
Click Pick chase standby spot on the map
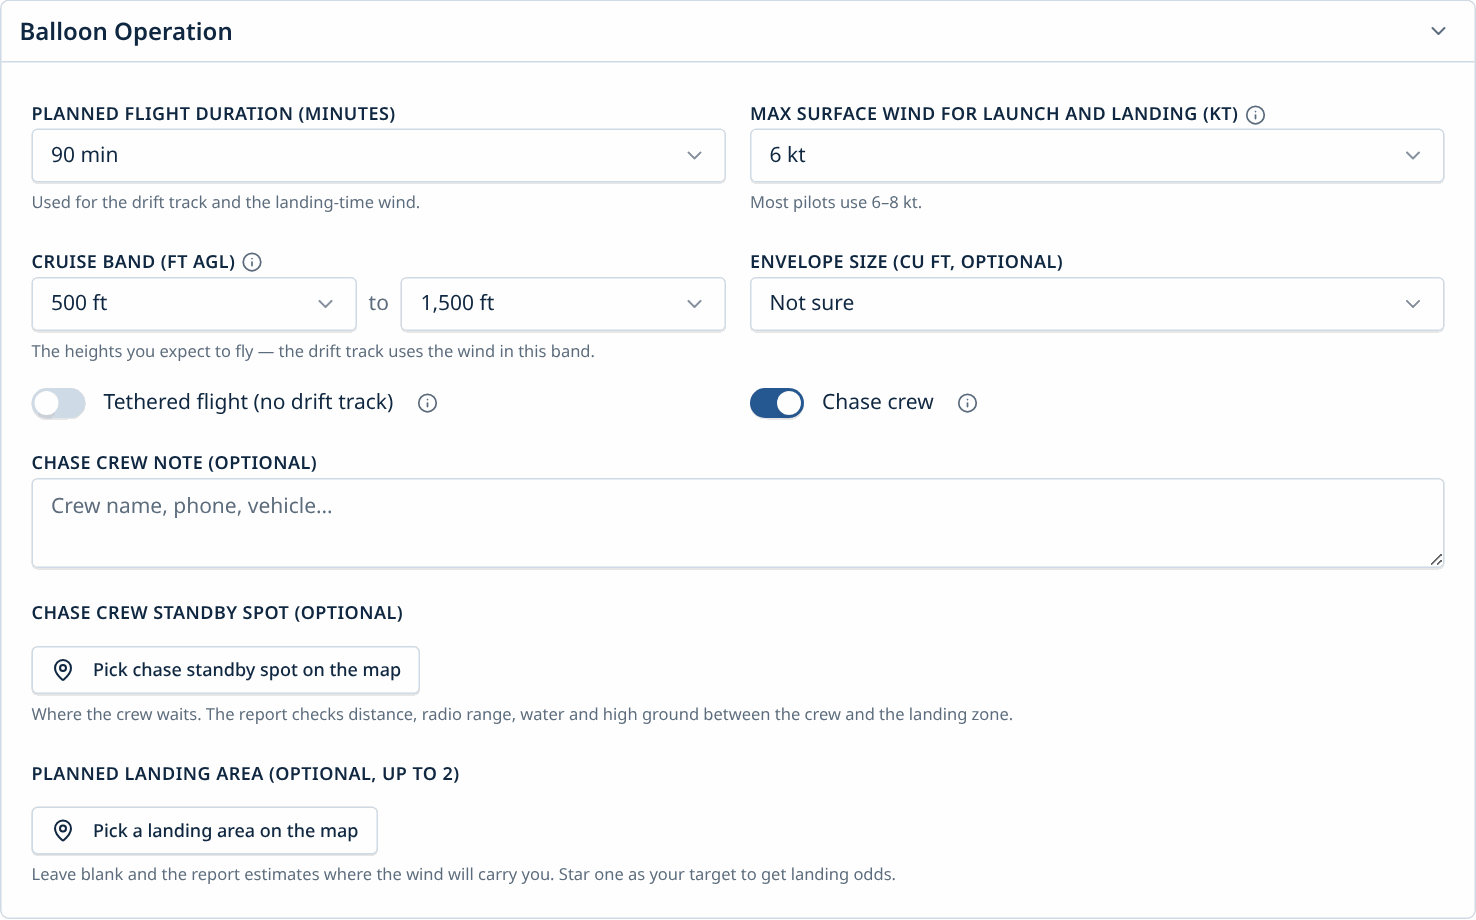(226, 670)
